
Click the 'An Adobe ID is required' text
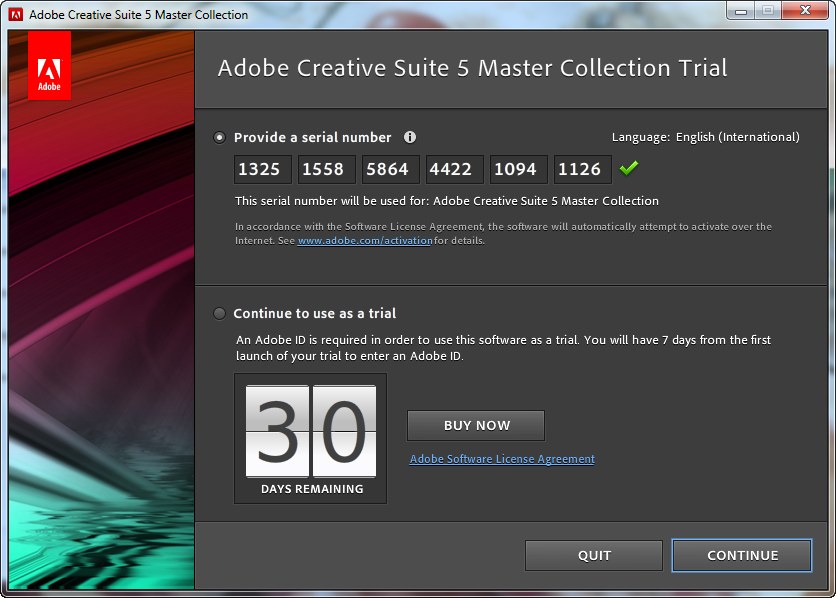pyautogui.click(x=503, y=348)
